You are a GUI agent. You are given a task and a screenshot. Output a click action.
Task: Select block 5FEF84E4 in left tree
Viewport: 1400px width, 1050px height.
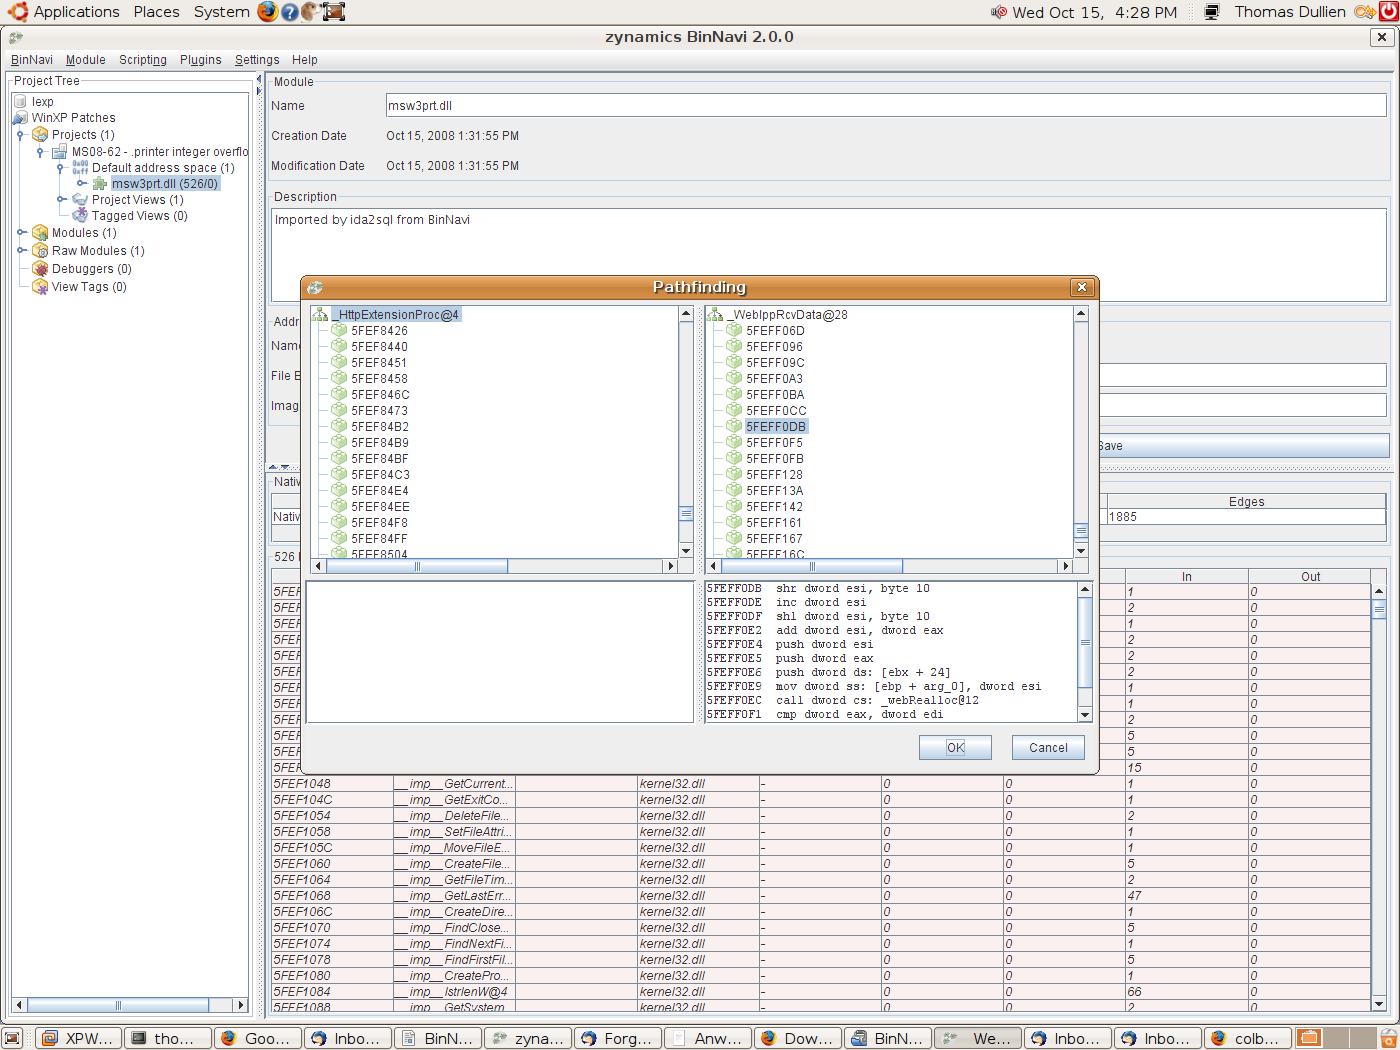tap(379, 491)
